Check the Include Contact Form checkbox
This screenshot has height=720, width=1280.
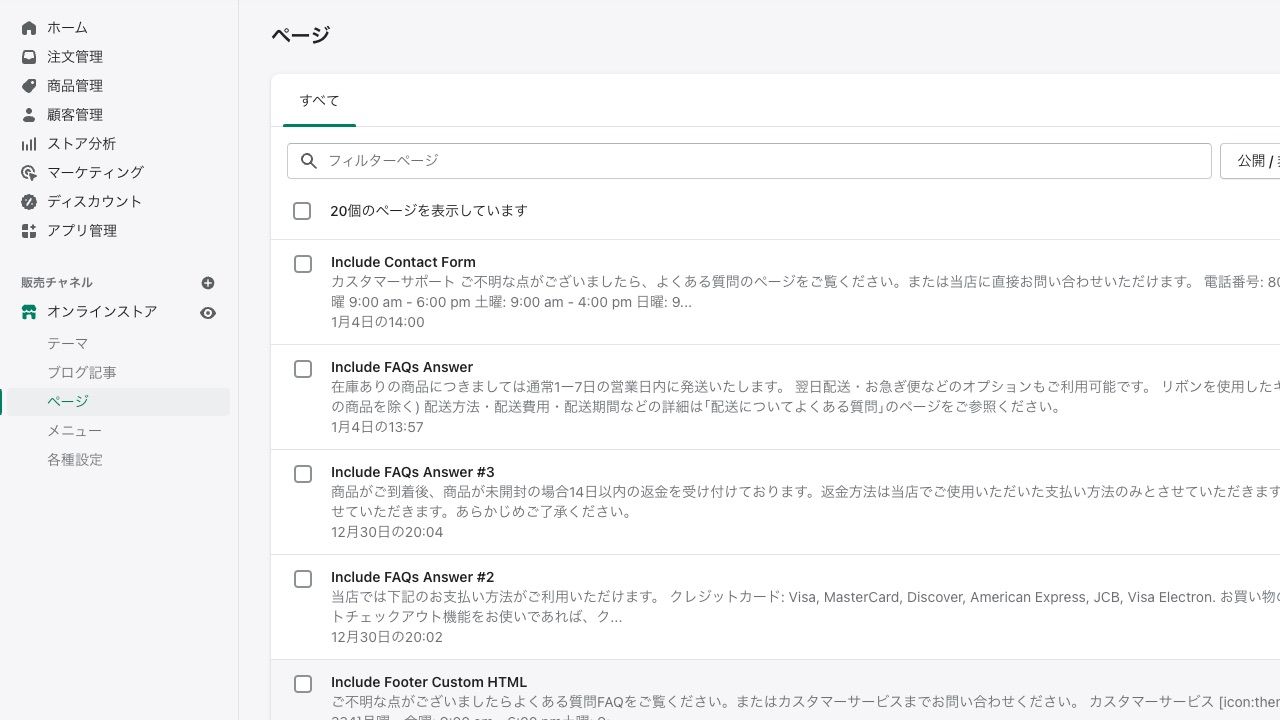tap(303, 264)
